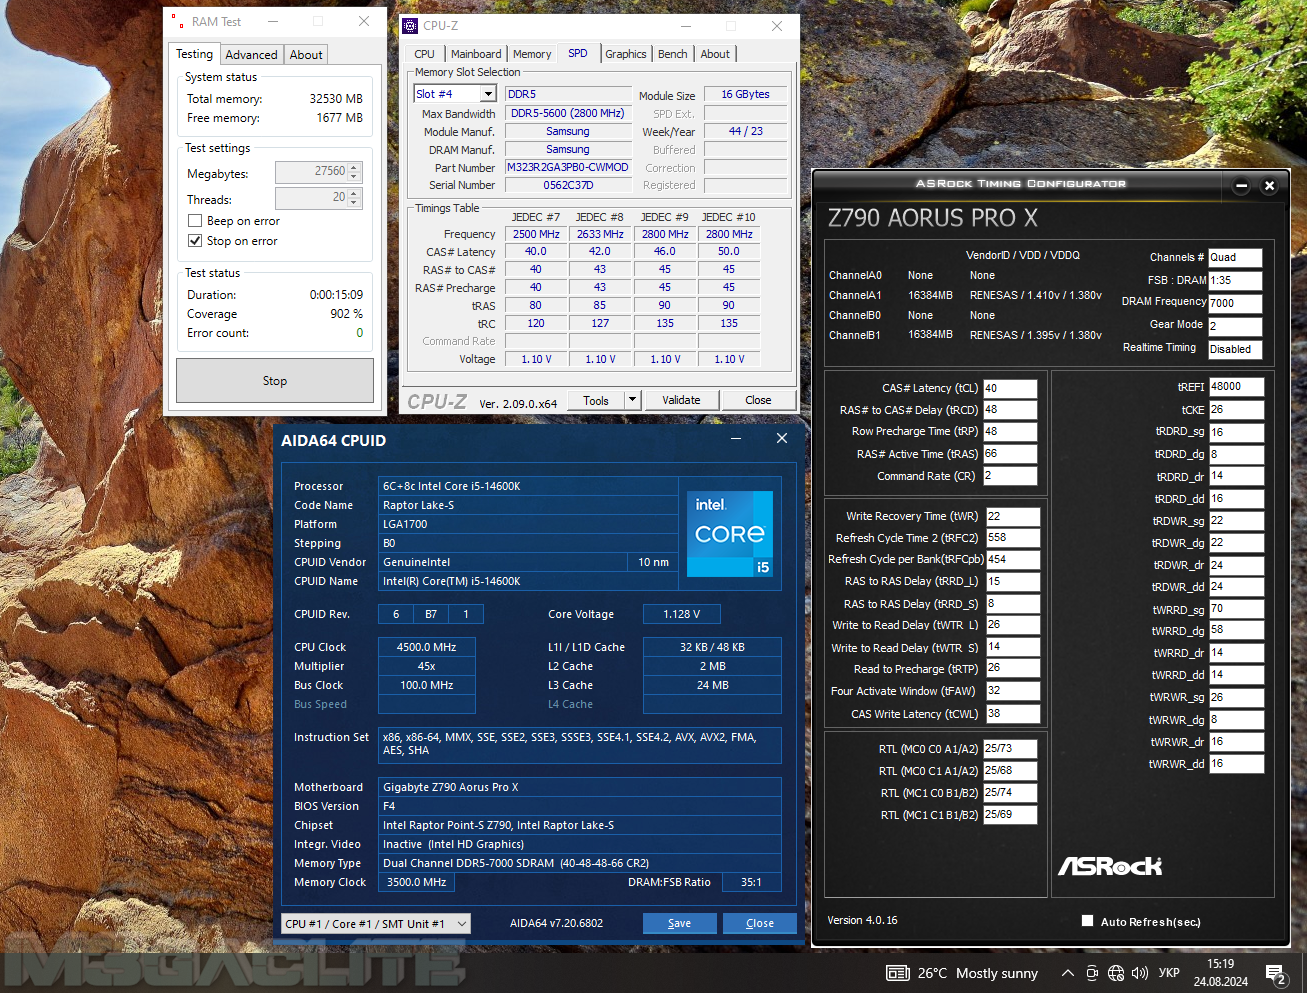
Task: Click the Megabytes spinner arrows
Action: pos(354,172)
